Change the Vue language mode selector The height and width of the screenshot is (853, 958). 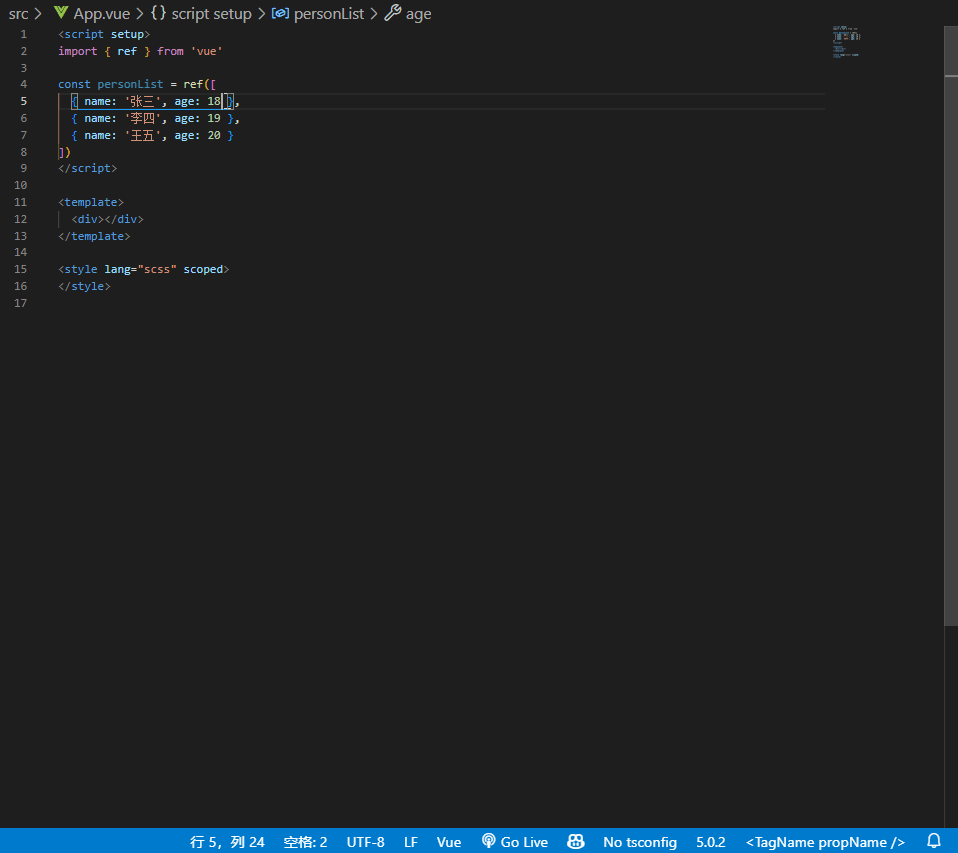(x=449, y=842)
